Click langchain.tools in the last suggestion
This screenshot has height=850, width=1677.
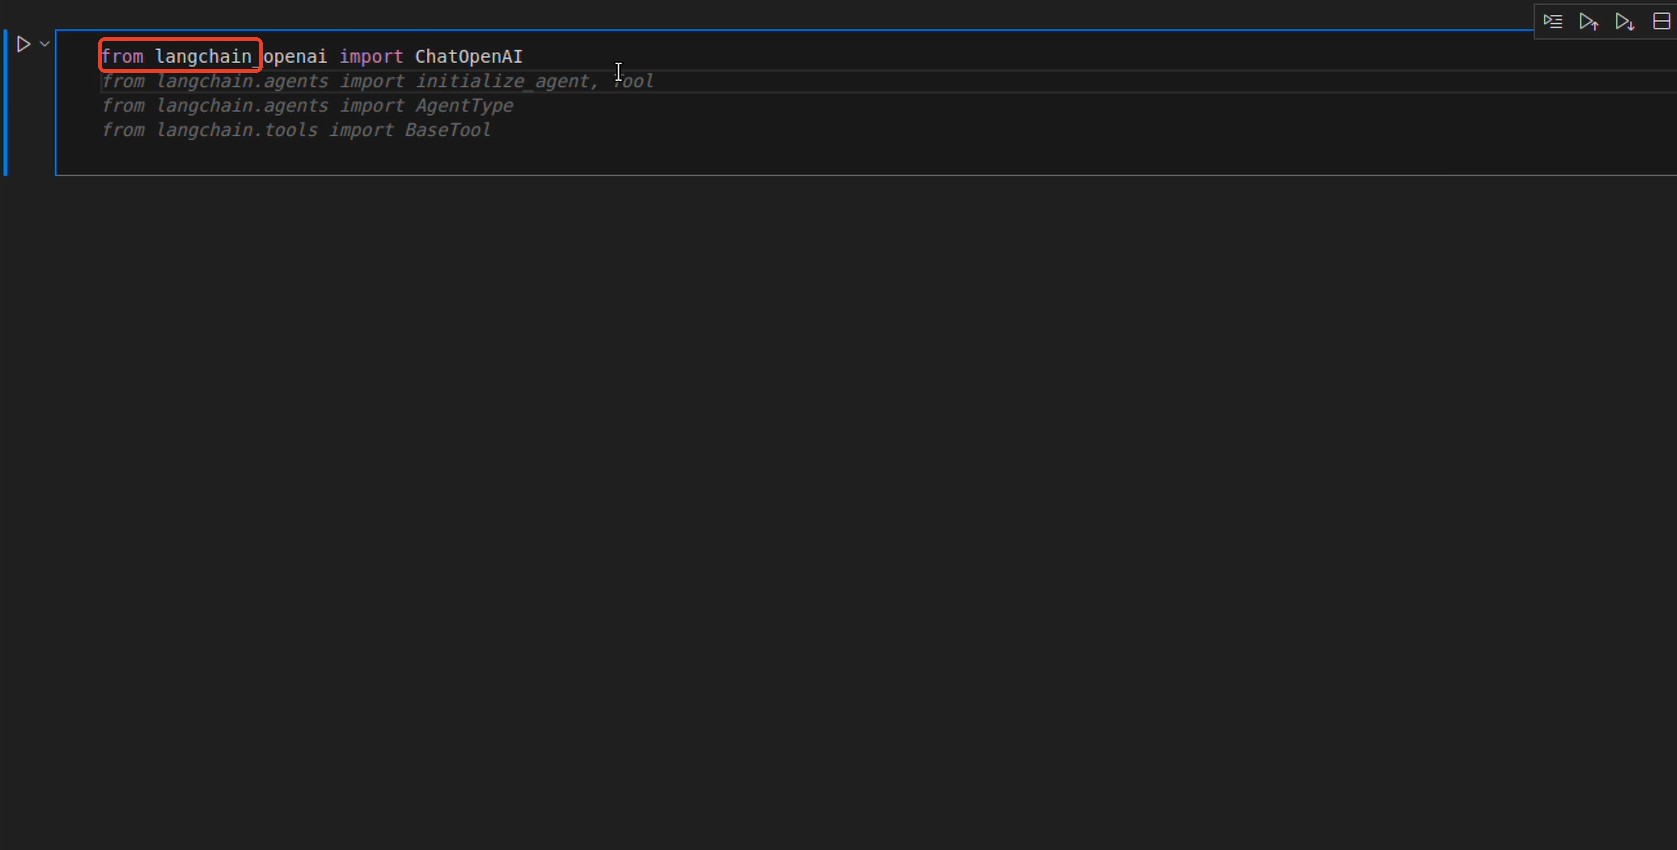(x=237, y=130)
